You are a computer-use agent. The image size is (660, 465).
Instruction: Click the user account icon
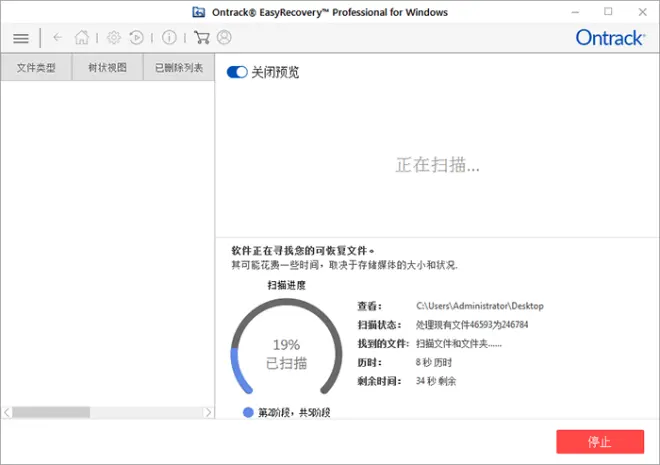pos(224,37)
